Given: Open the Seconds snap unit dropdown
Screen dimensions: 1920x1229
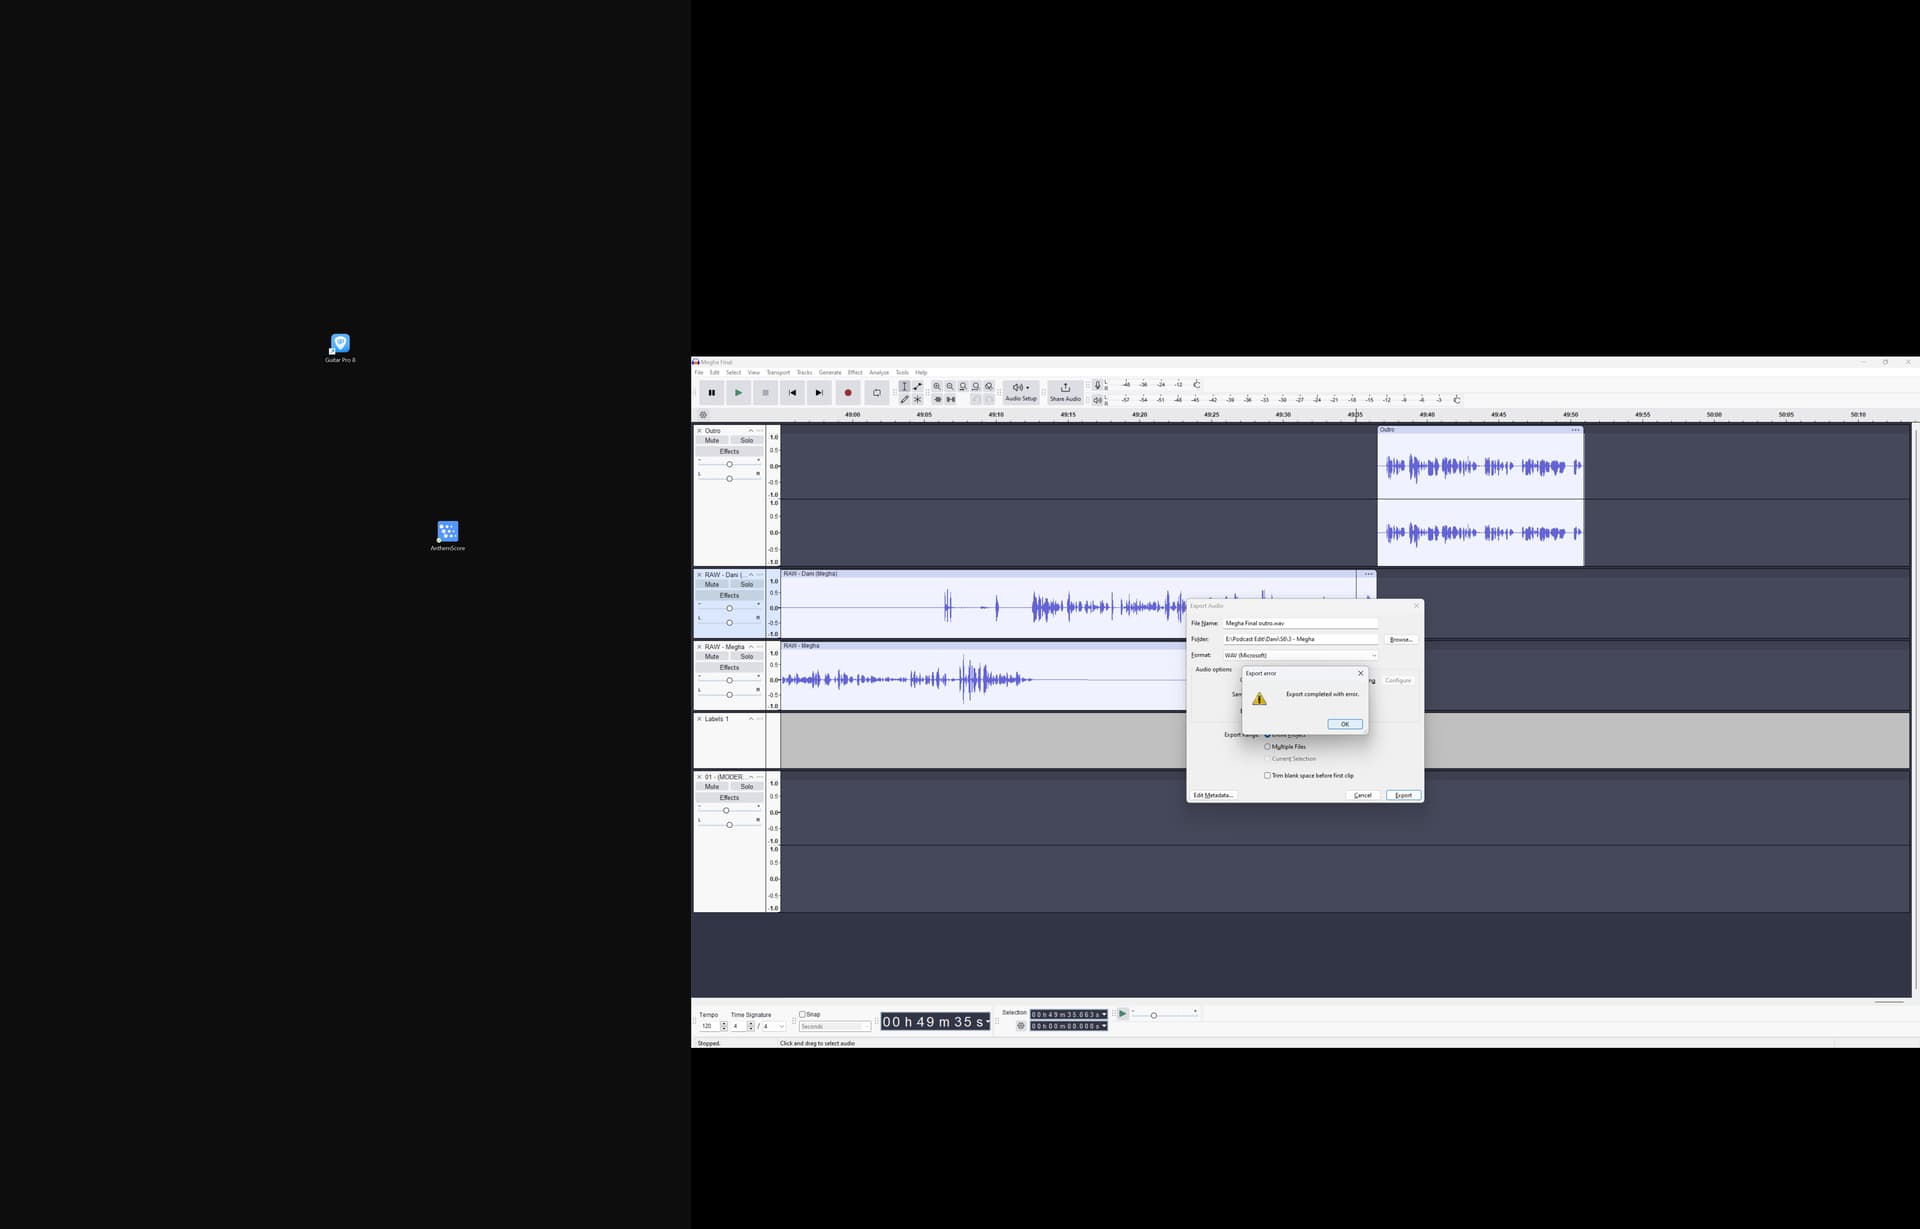Looking at the screenshot, I should click(x=834, y=1027).
